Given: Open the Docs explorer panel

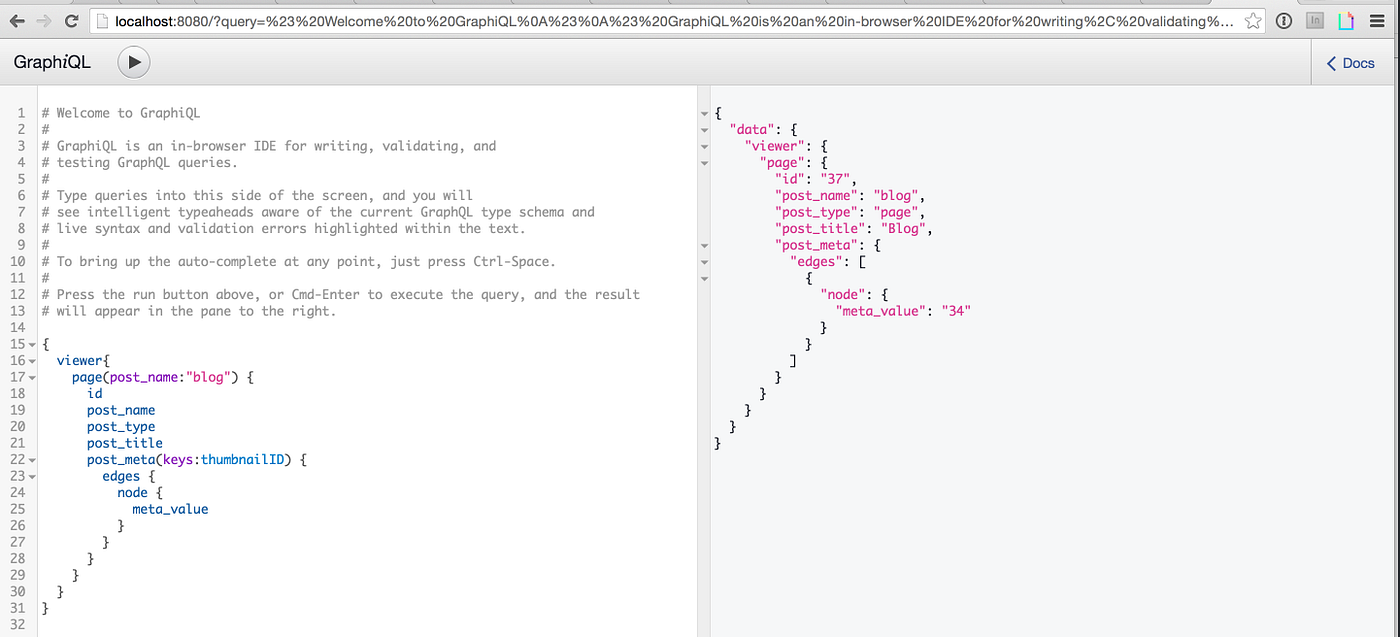Looking at the screenshot, I should [1350, 62].
